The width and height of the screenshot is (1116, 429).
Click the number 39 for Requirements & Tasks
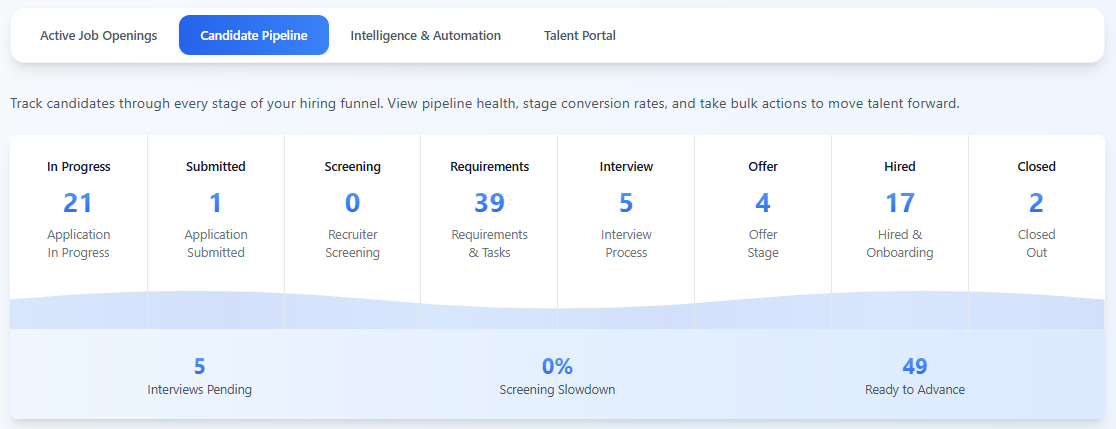click(489, 203)
